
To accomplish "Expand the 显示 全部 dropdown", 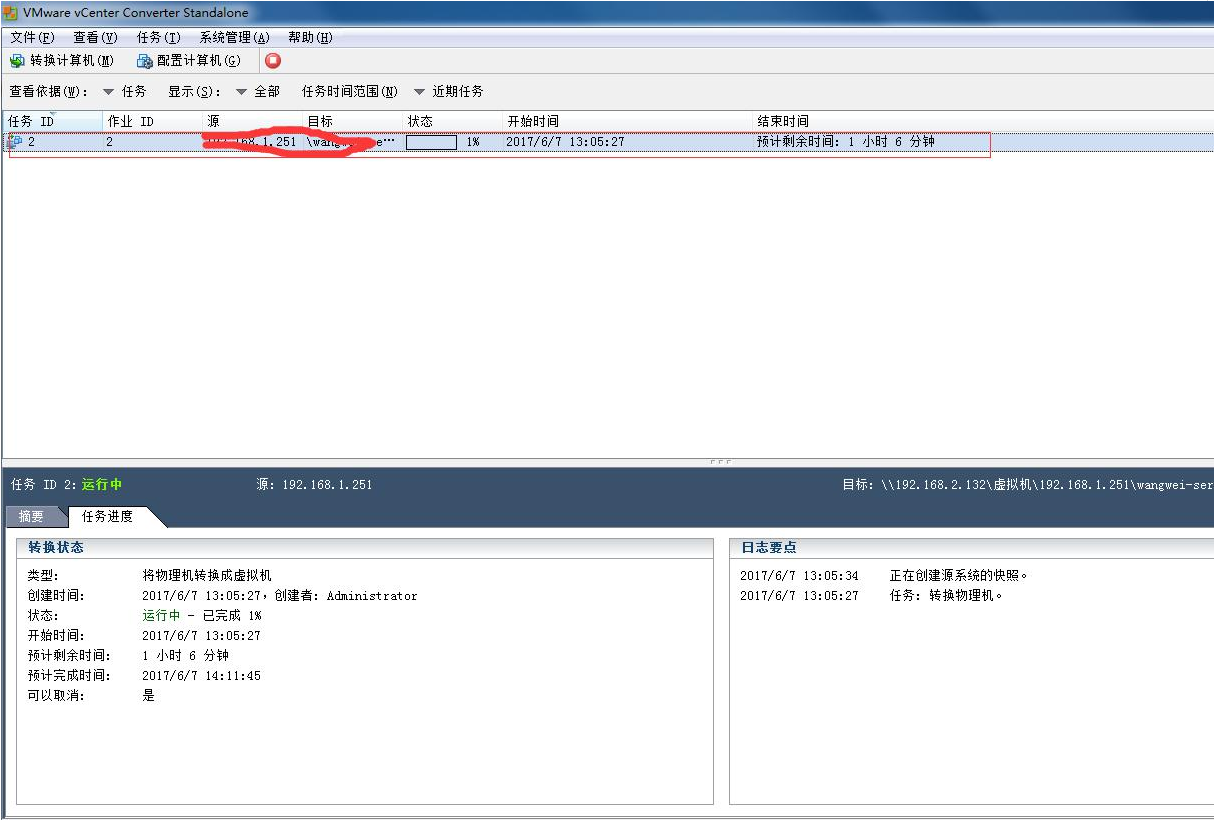I will coord(258,91).
